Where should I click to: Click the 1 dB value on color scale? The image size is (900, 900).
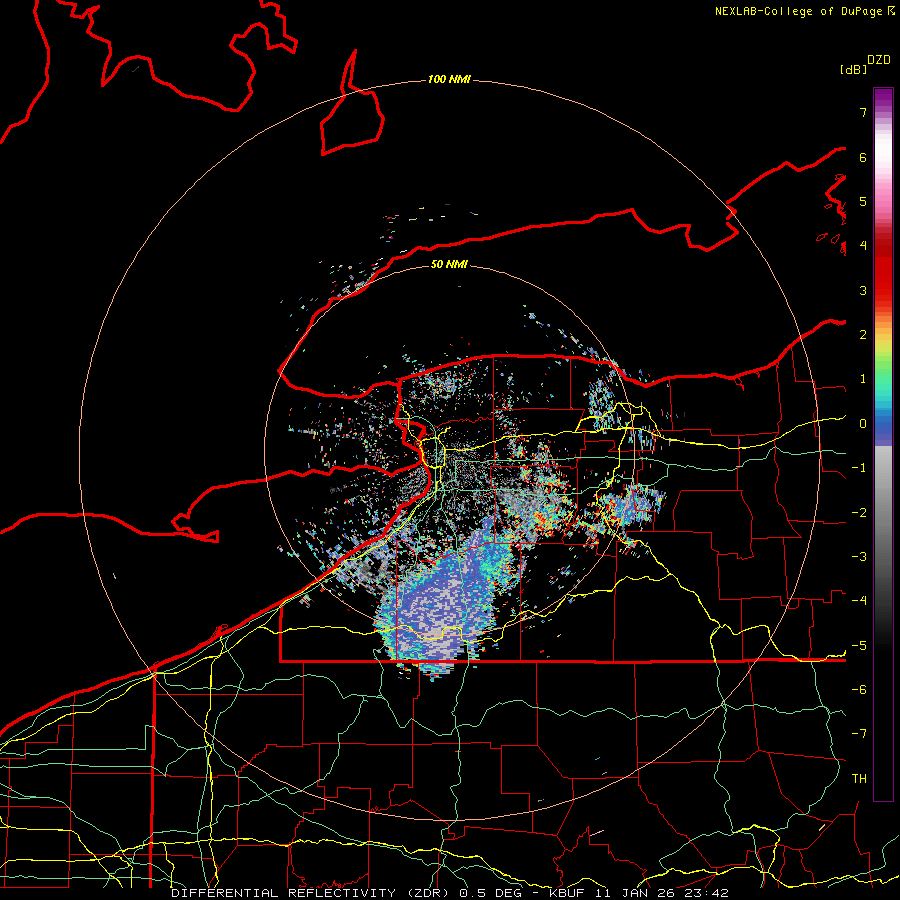pos(863,379)
